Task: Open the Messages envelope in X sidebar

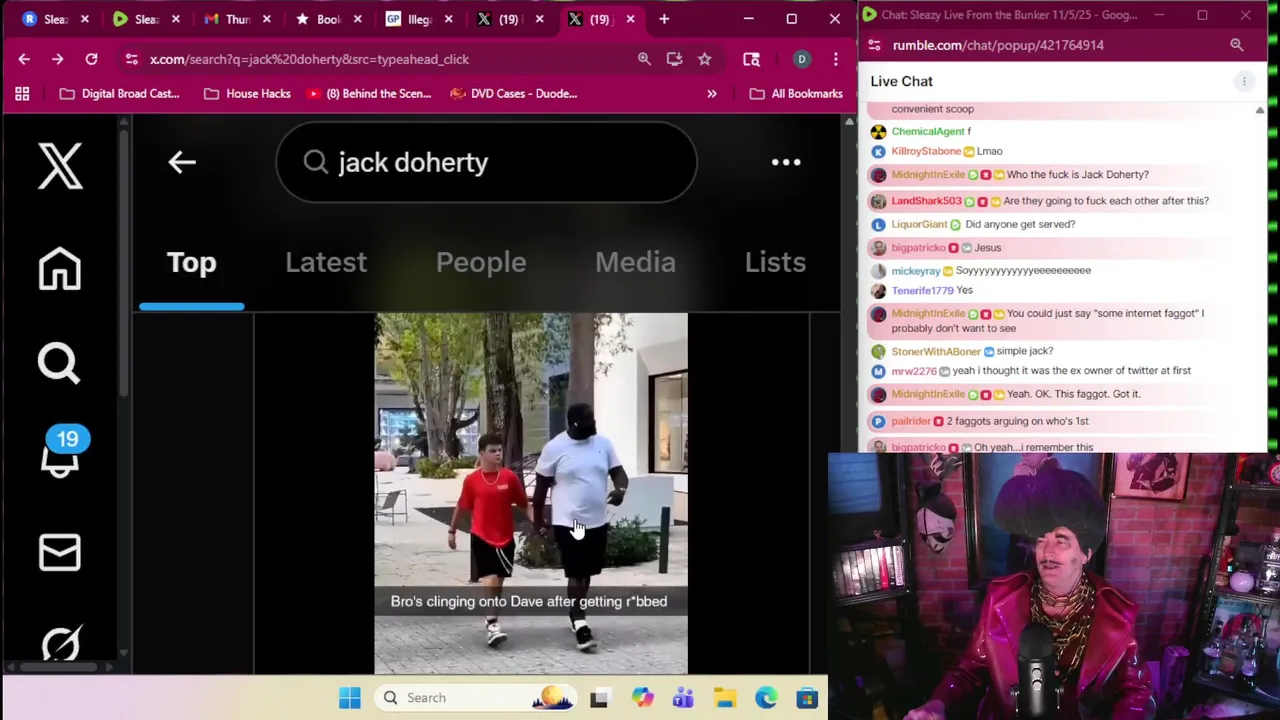Action: pos(60,552)
